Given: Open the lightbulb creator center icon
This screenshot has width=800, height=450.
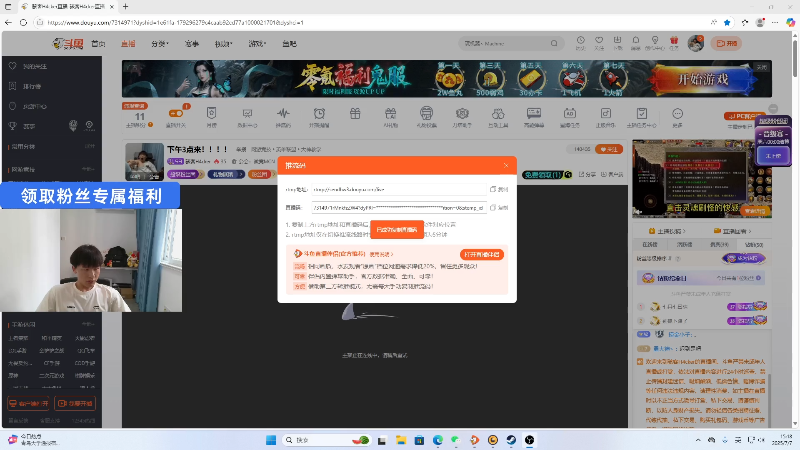Looking at the screenshot, I should [655, 40].
